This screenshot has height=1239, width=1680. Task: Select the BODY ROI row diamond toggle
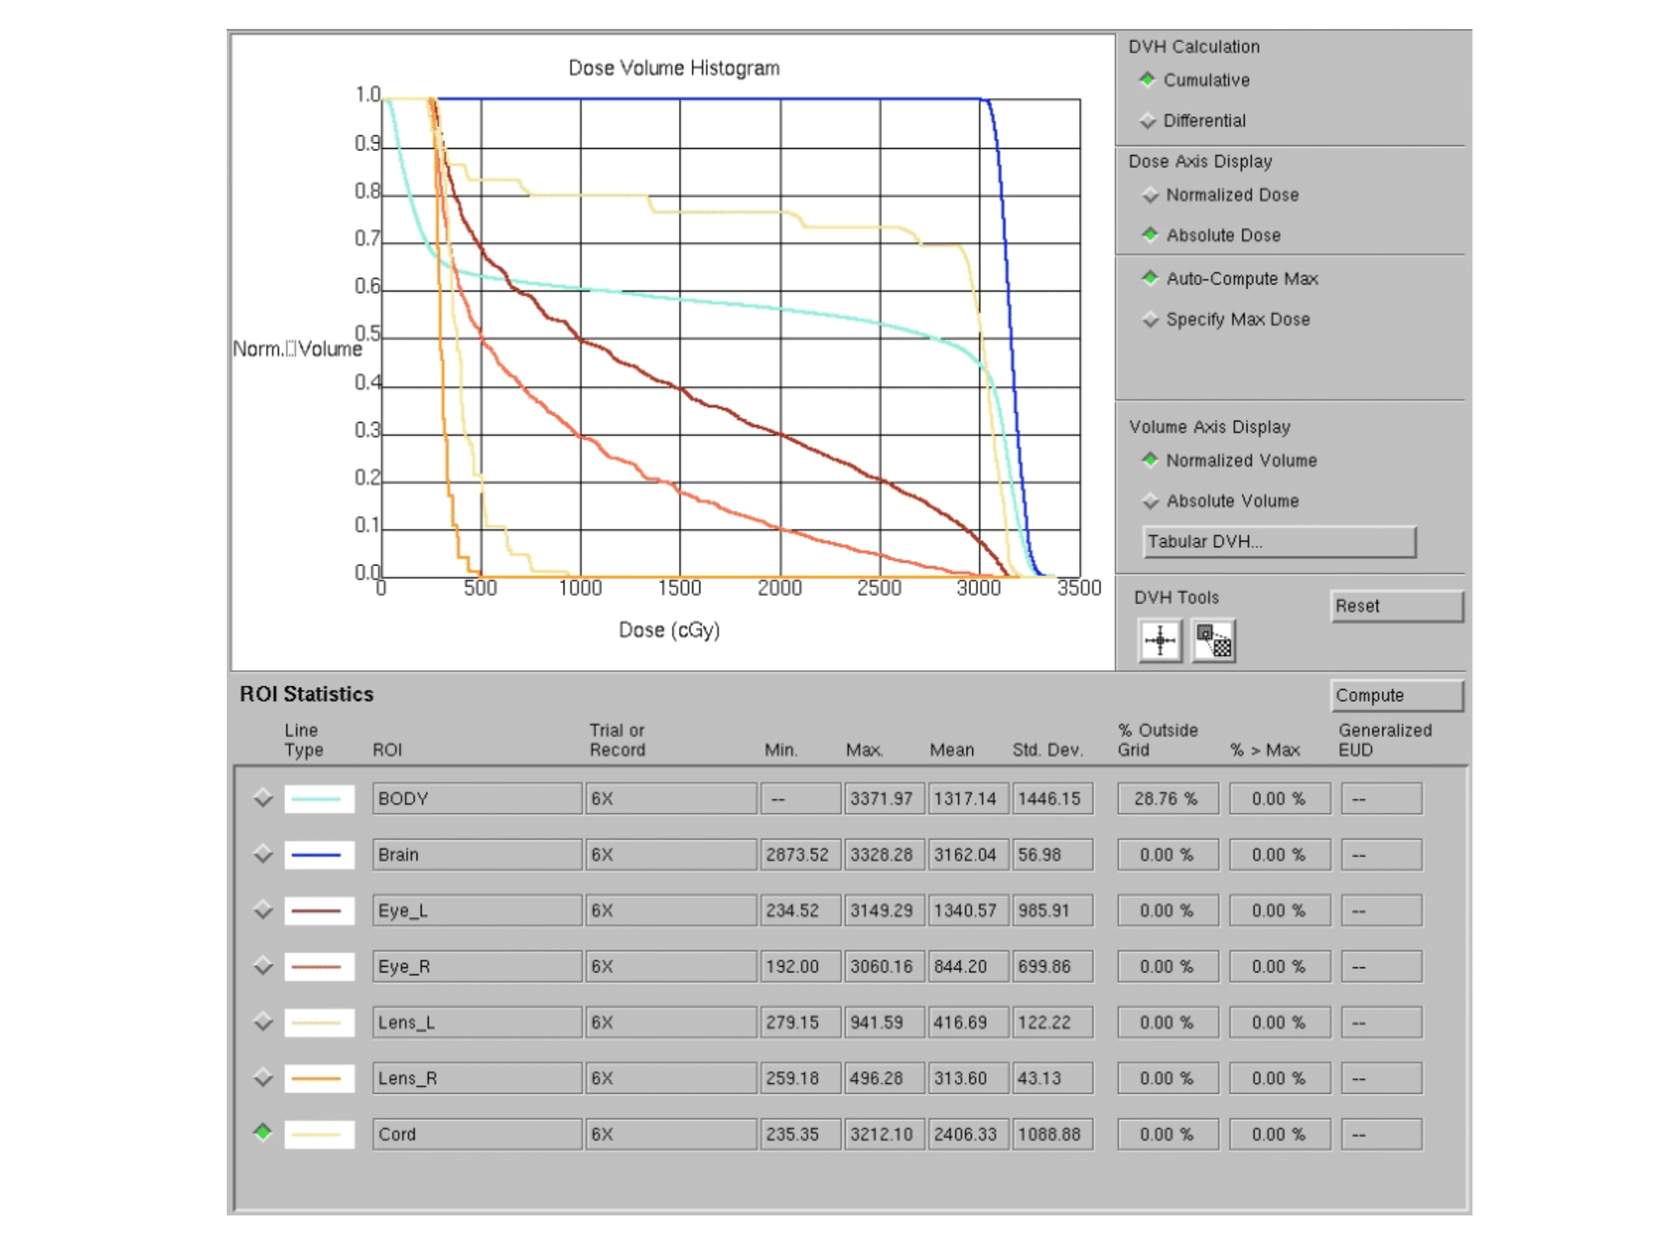263,798
